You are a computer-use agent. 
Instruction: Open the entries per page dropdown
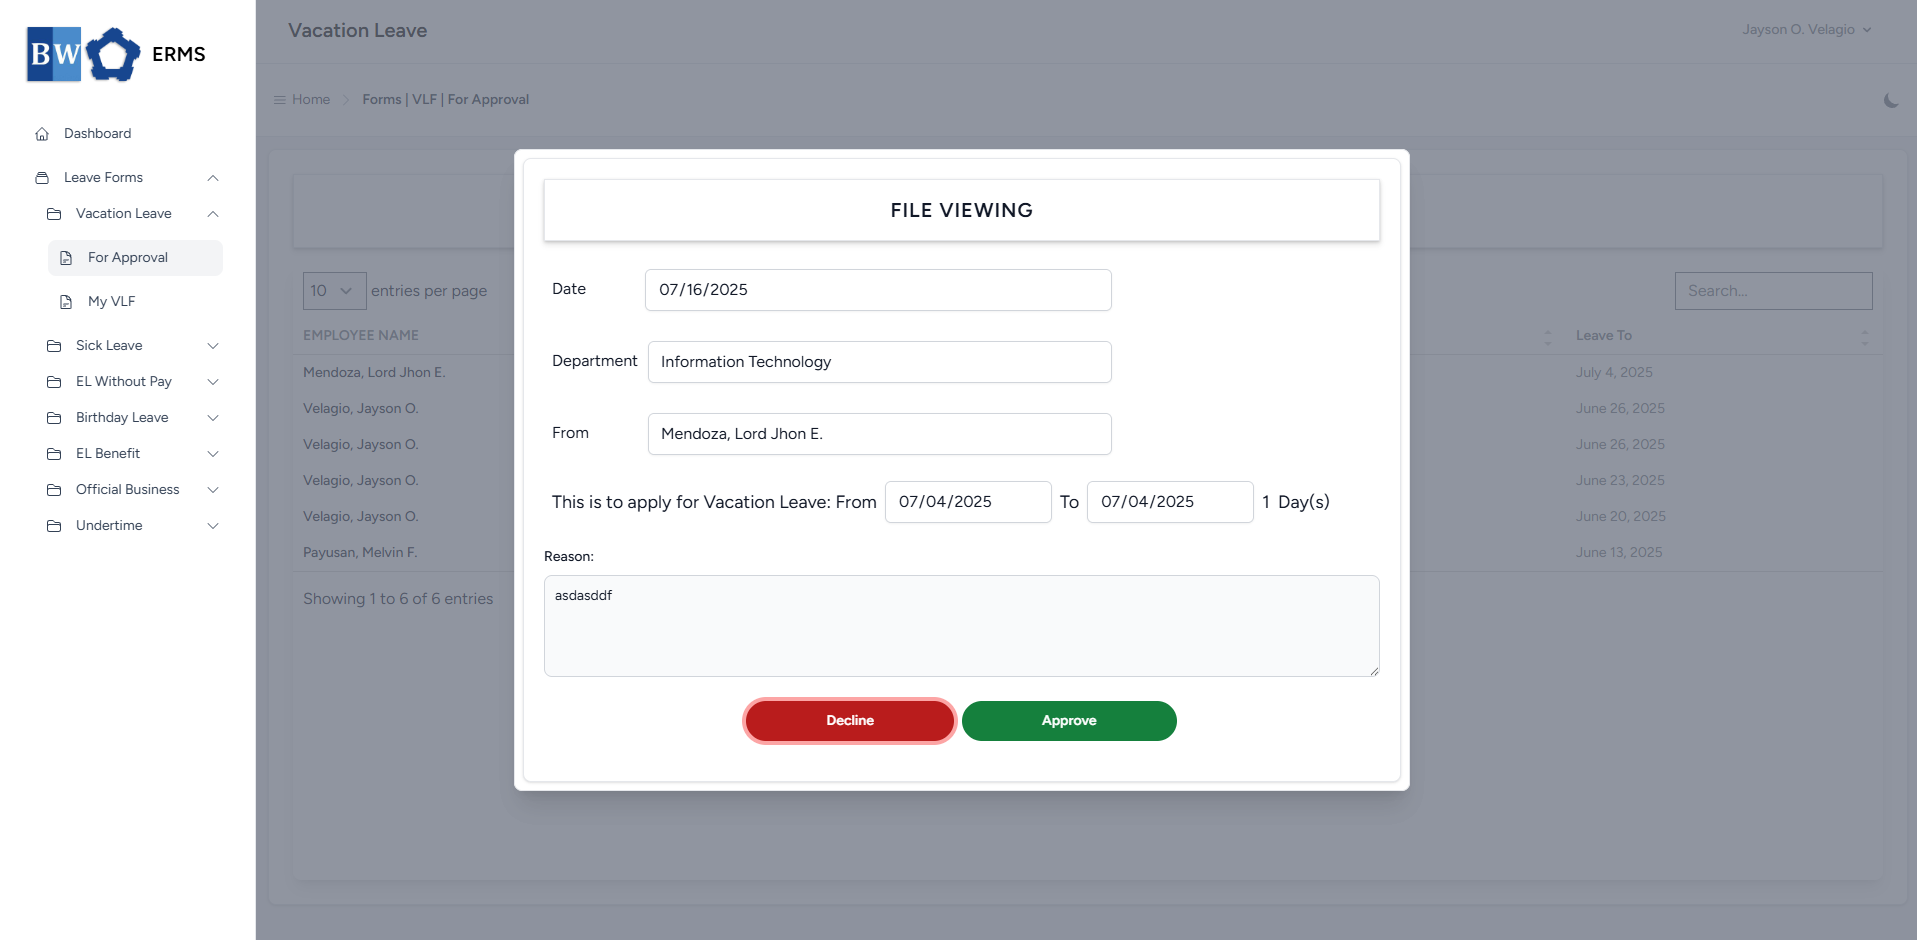coord(334,291)
